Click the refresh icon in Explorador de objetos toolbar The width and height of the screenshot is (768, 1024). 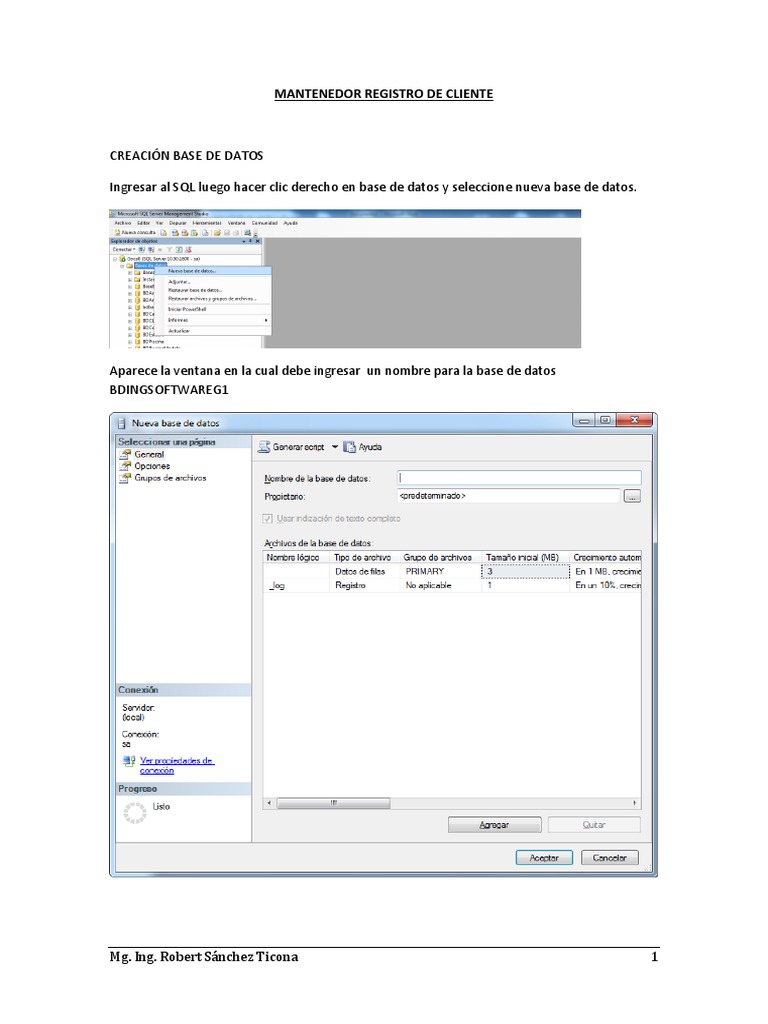click(179, 249)
